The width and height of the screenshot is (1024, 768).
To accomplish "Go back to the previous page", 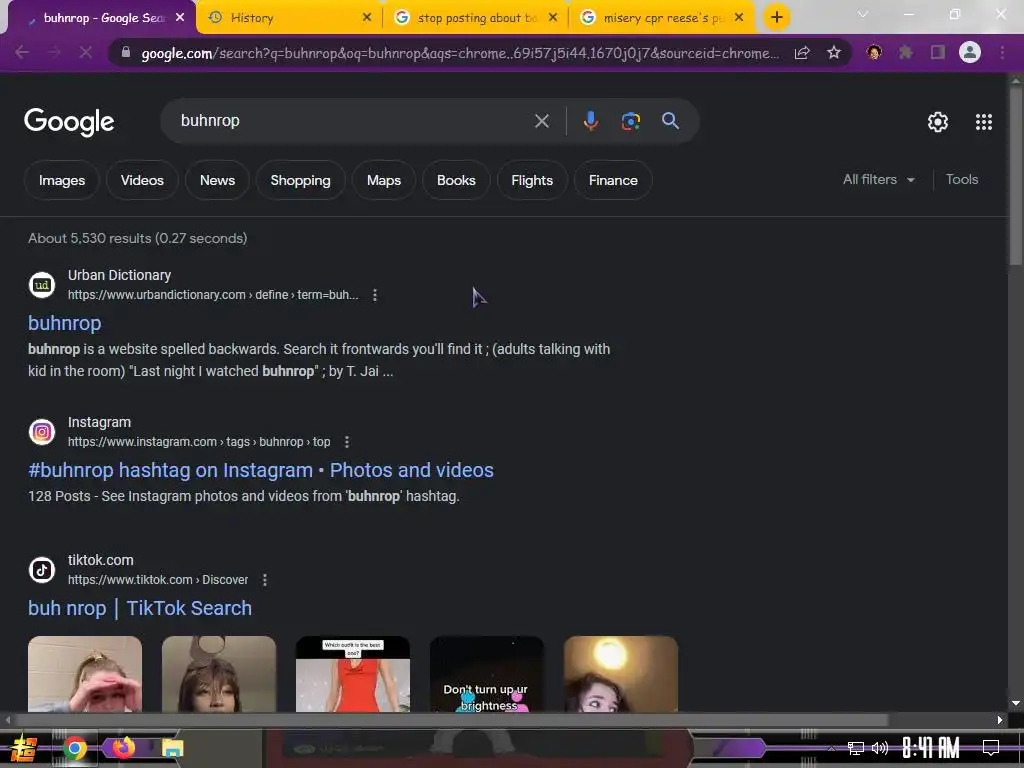I will [22, 52].
